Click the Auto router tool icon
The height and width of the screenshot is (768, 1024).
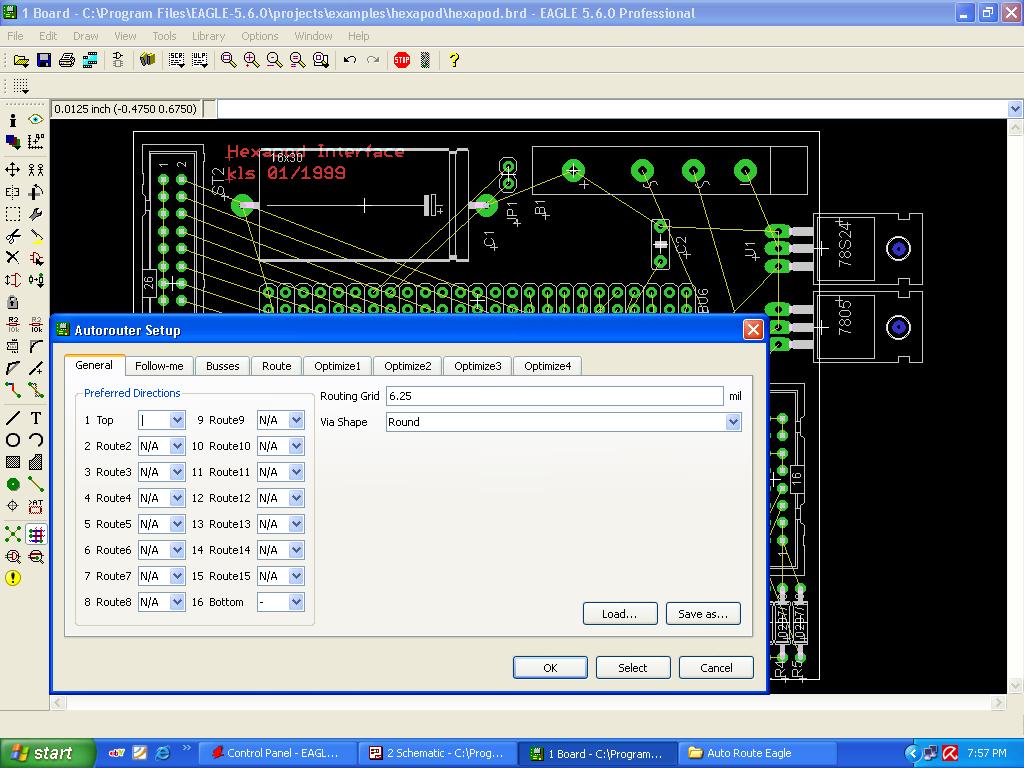[x=36, y=535]
